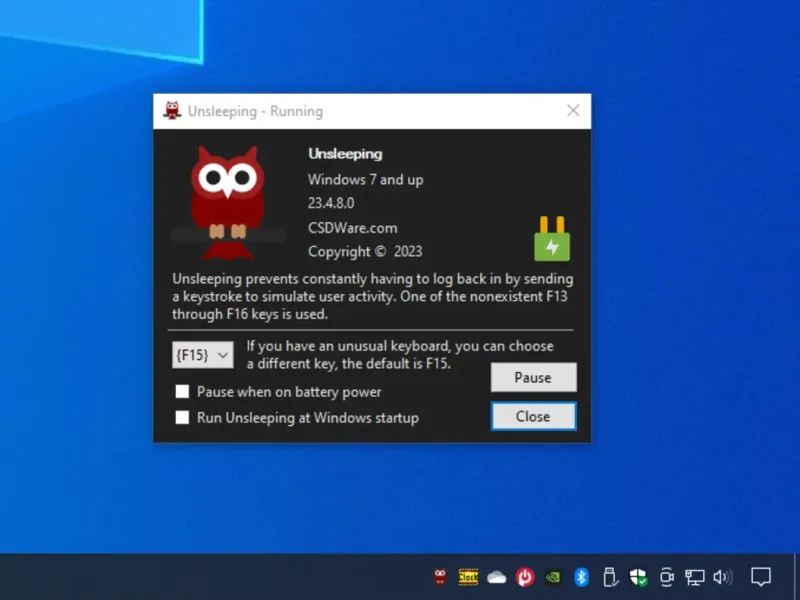Click the Pause button
Image resolution: width=800 pixels, height=600 pixels.
pos(534,377)
